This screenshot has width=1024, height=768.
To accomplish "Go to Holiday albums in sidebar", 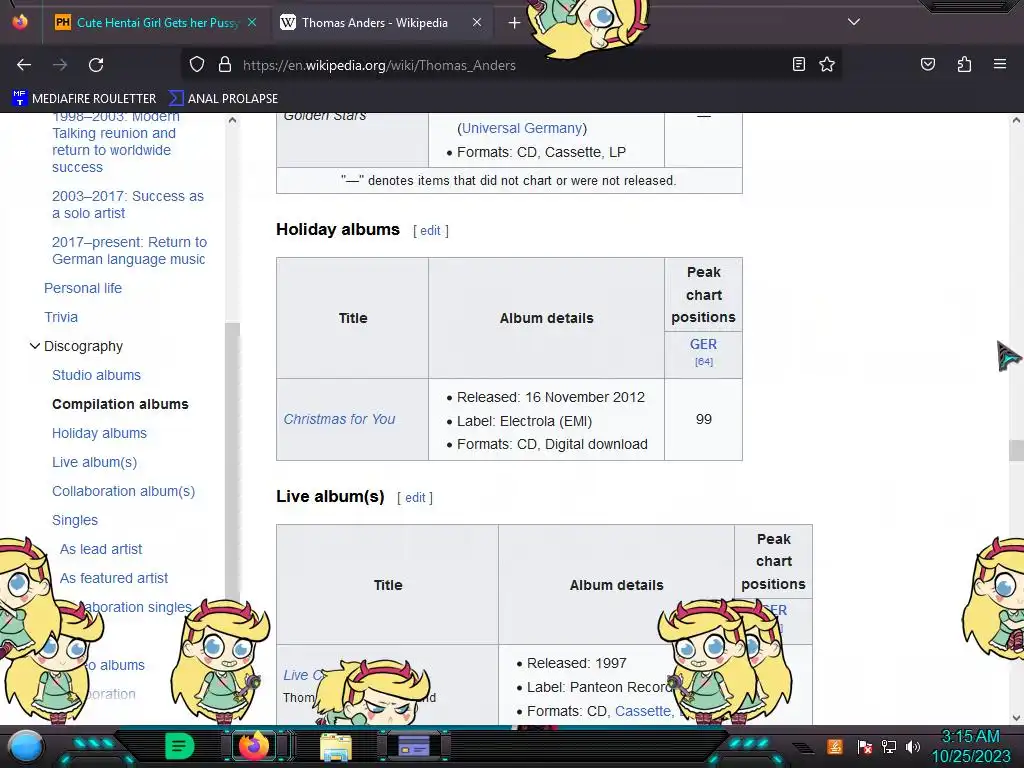I will tap(99, 433).
